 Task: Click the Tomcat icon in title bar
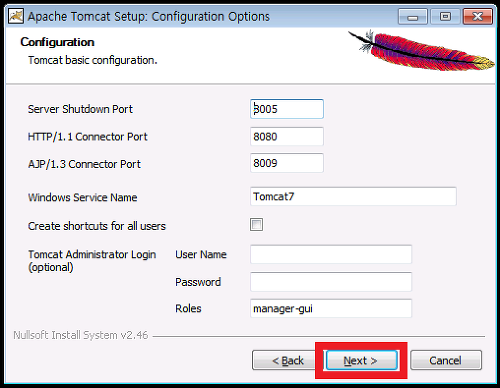(x=16, y=16)
